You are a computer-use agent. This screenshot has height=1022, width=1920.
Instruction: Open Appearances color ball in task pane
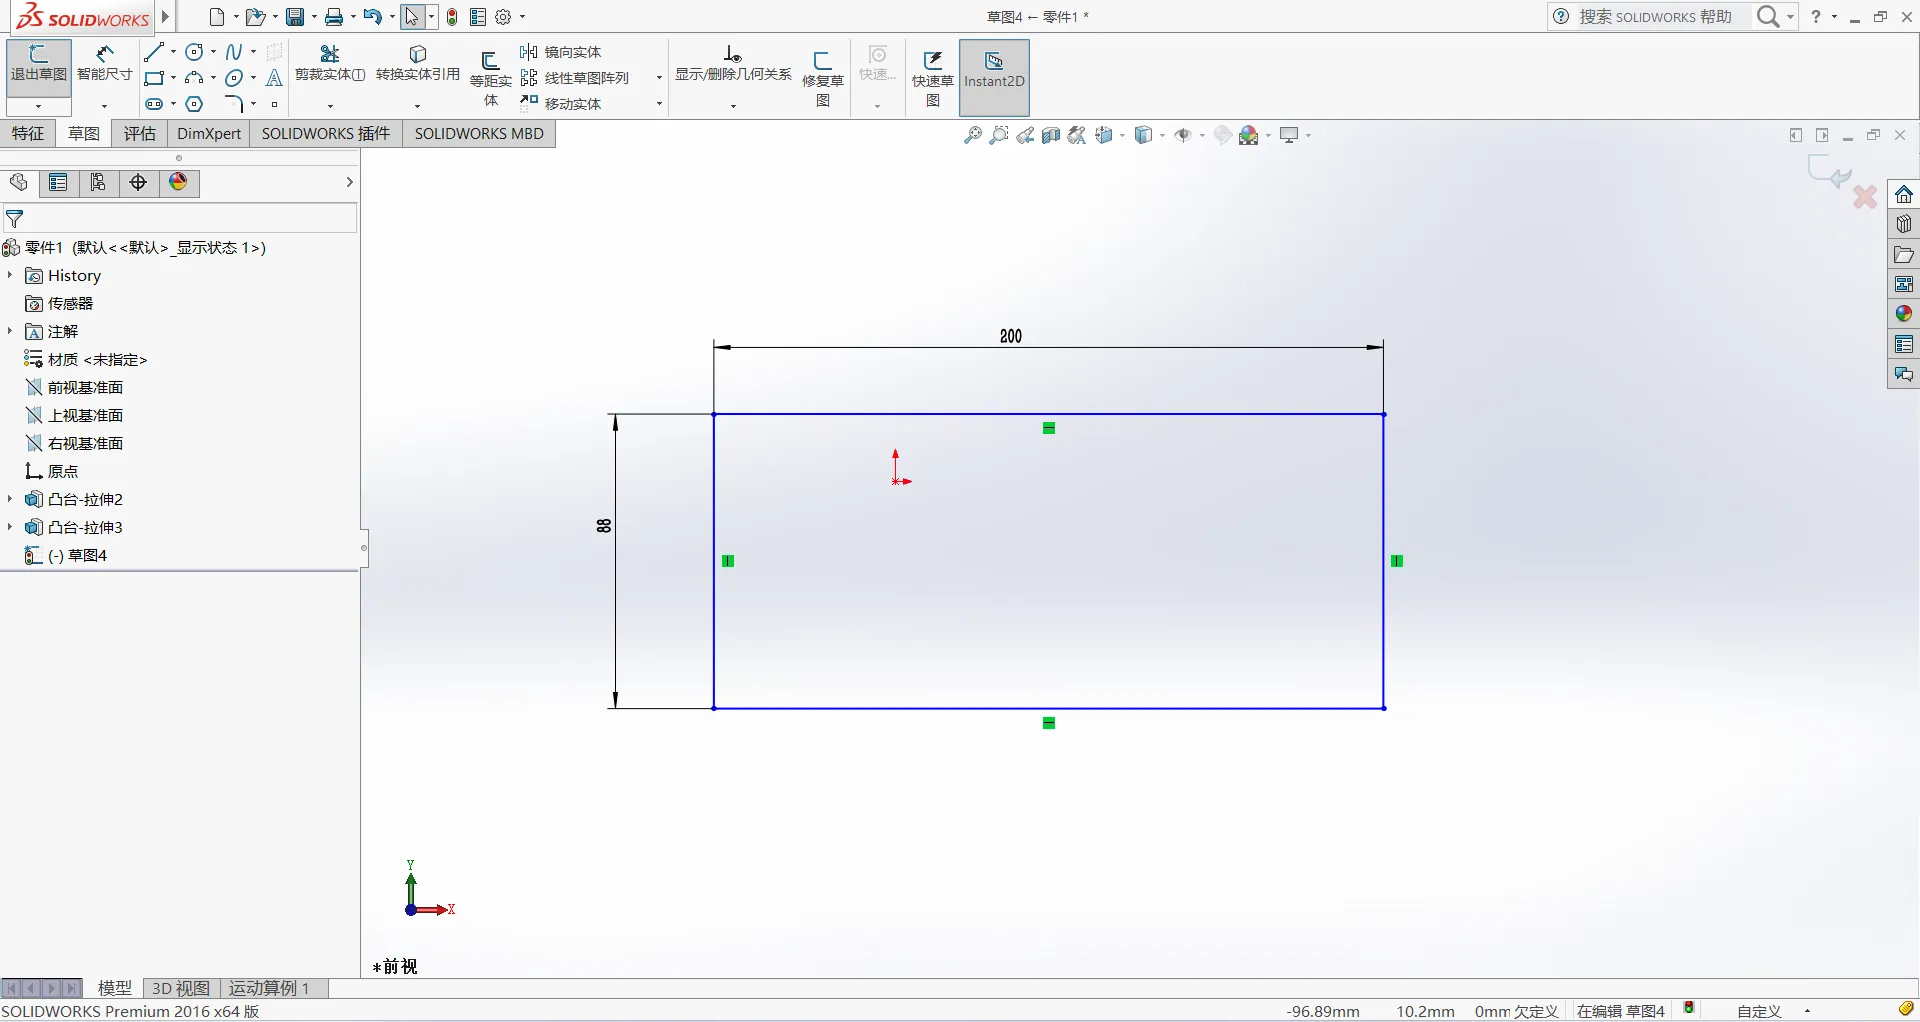coord(1903,314)
